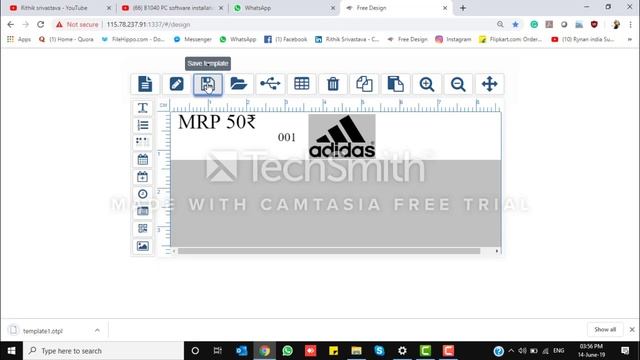Show hidden system tray icons
Screen dimensions: 640x360
coord(511,351)
